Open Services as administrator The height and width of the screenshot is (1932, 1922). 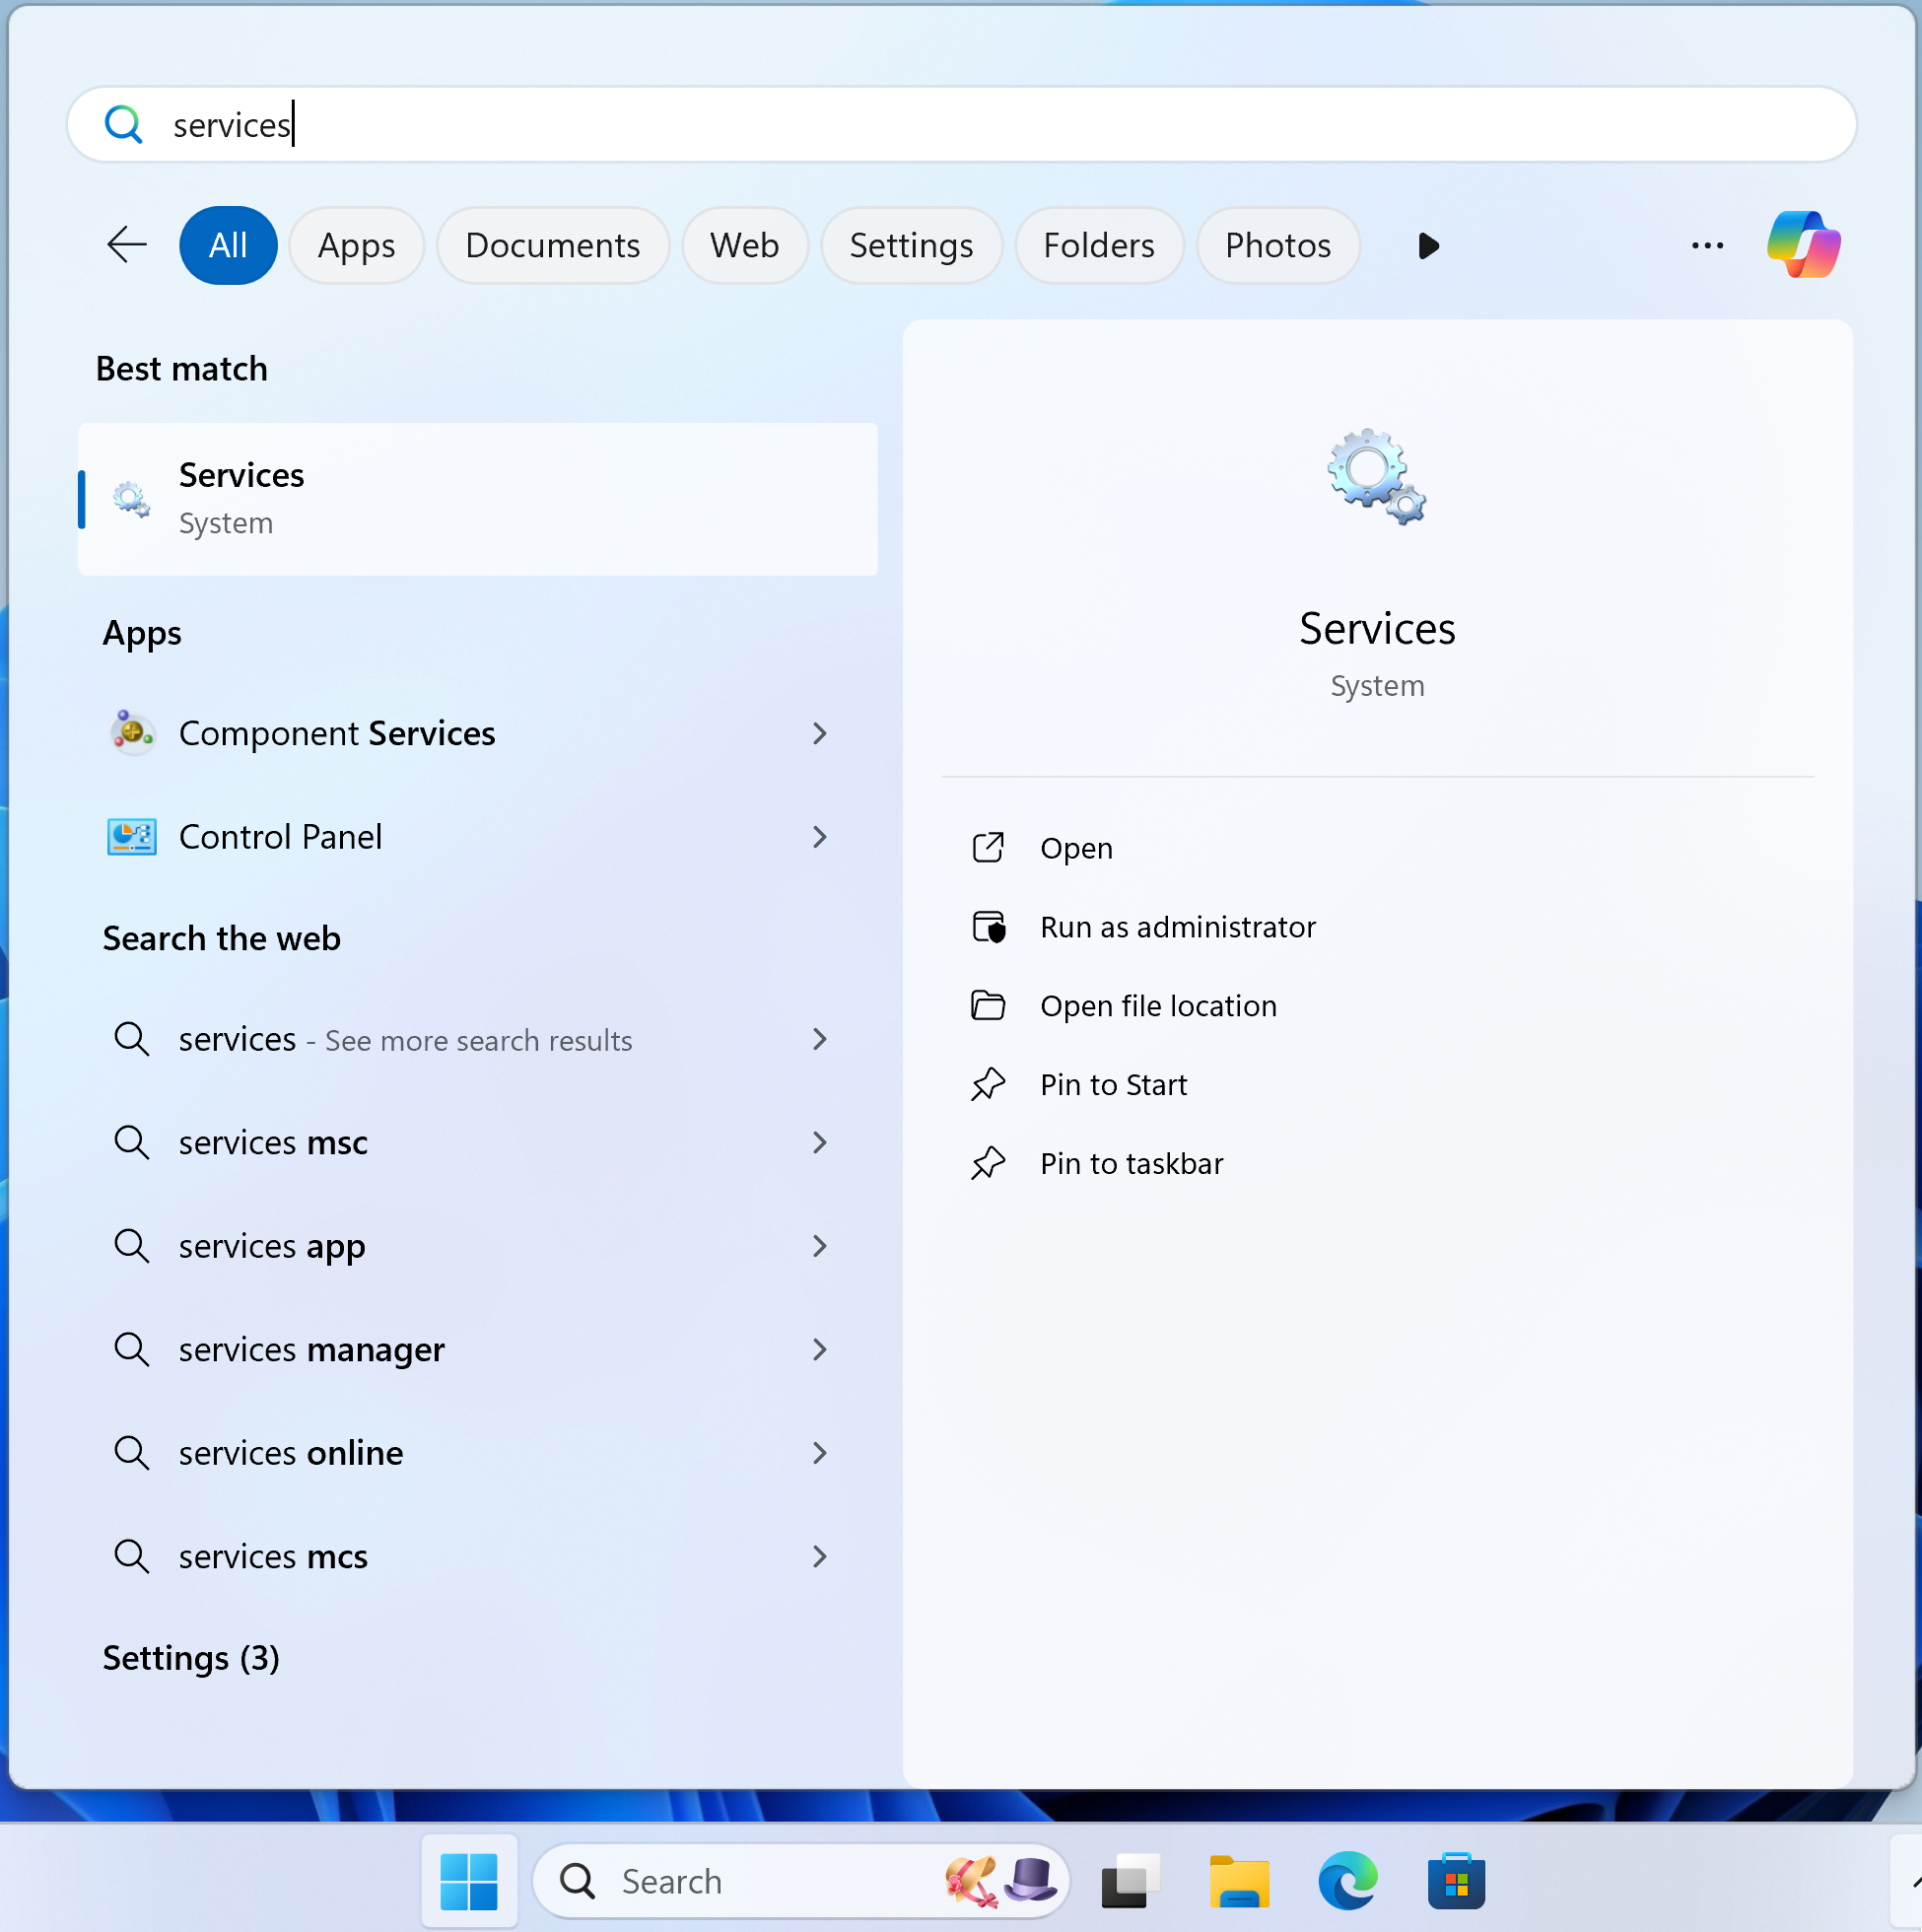click(1179, 926)
